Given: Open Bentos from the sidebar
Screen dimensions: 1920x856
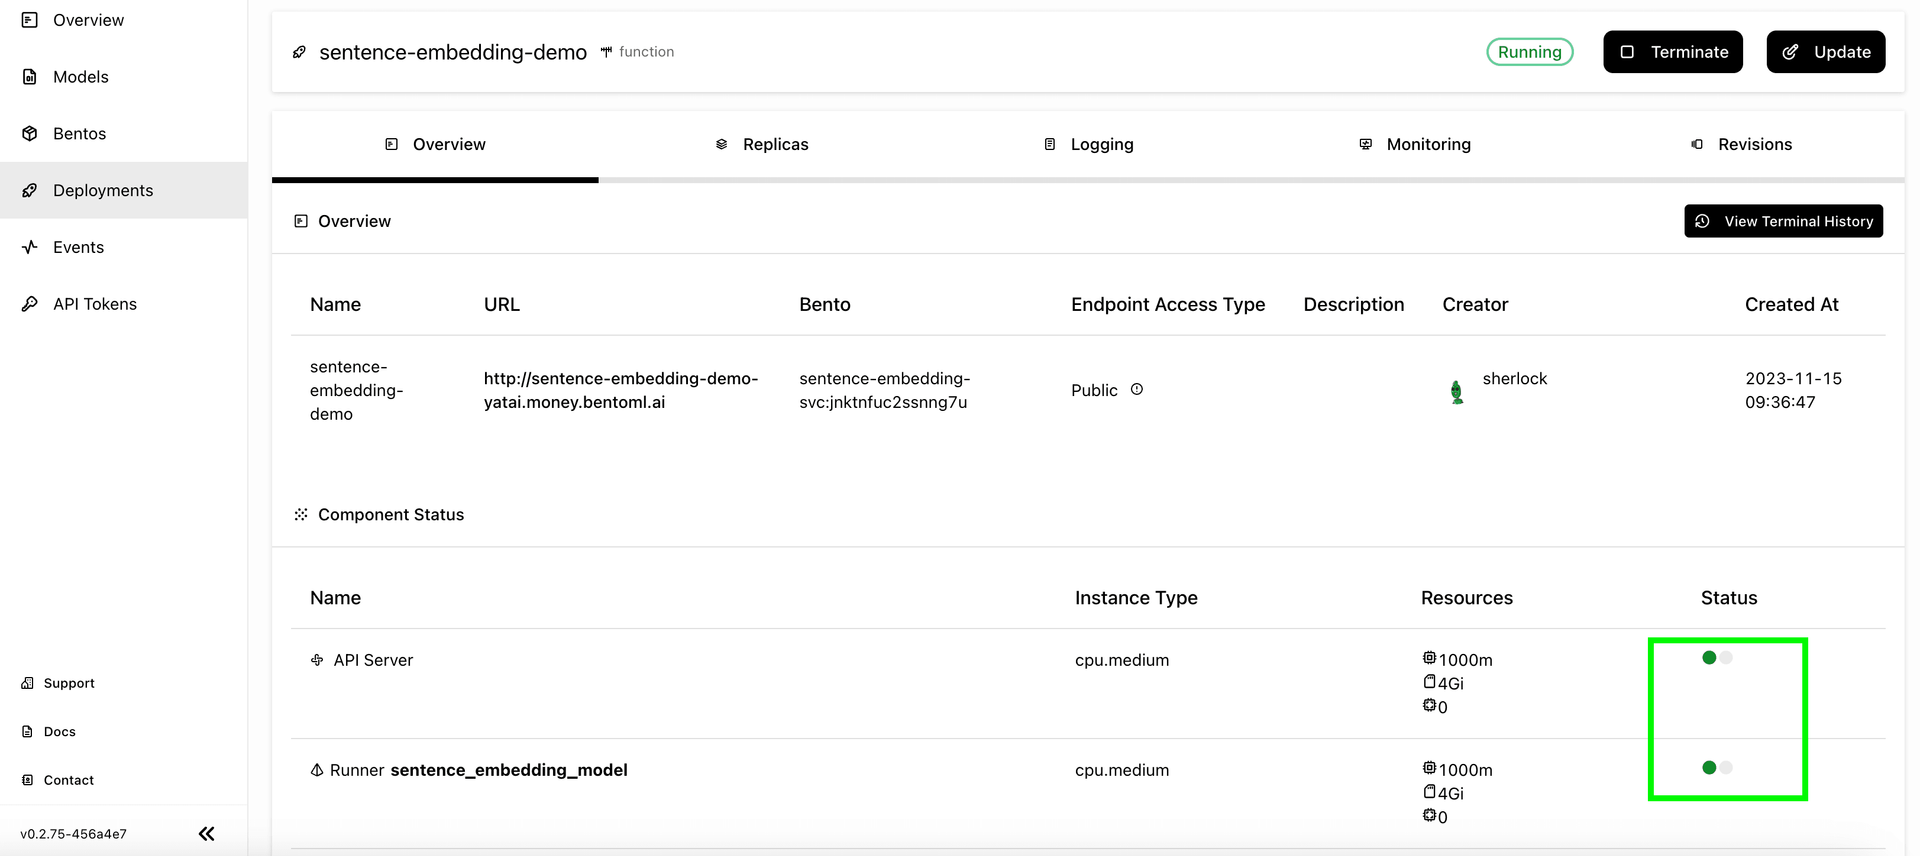Looking at the screenshot, I should click(79, 134).
